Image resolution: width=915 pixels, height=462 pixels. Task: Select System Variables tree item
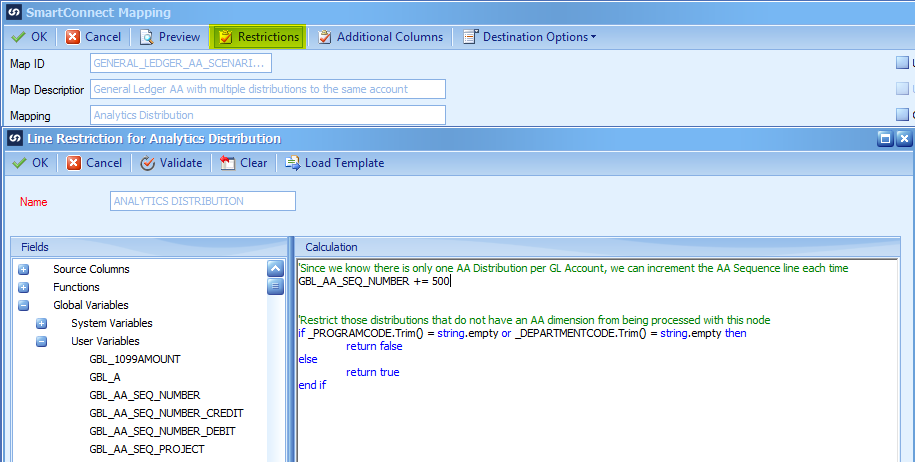(111, 323)
